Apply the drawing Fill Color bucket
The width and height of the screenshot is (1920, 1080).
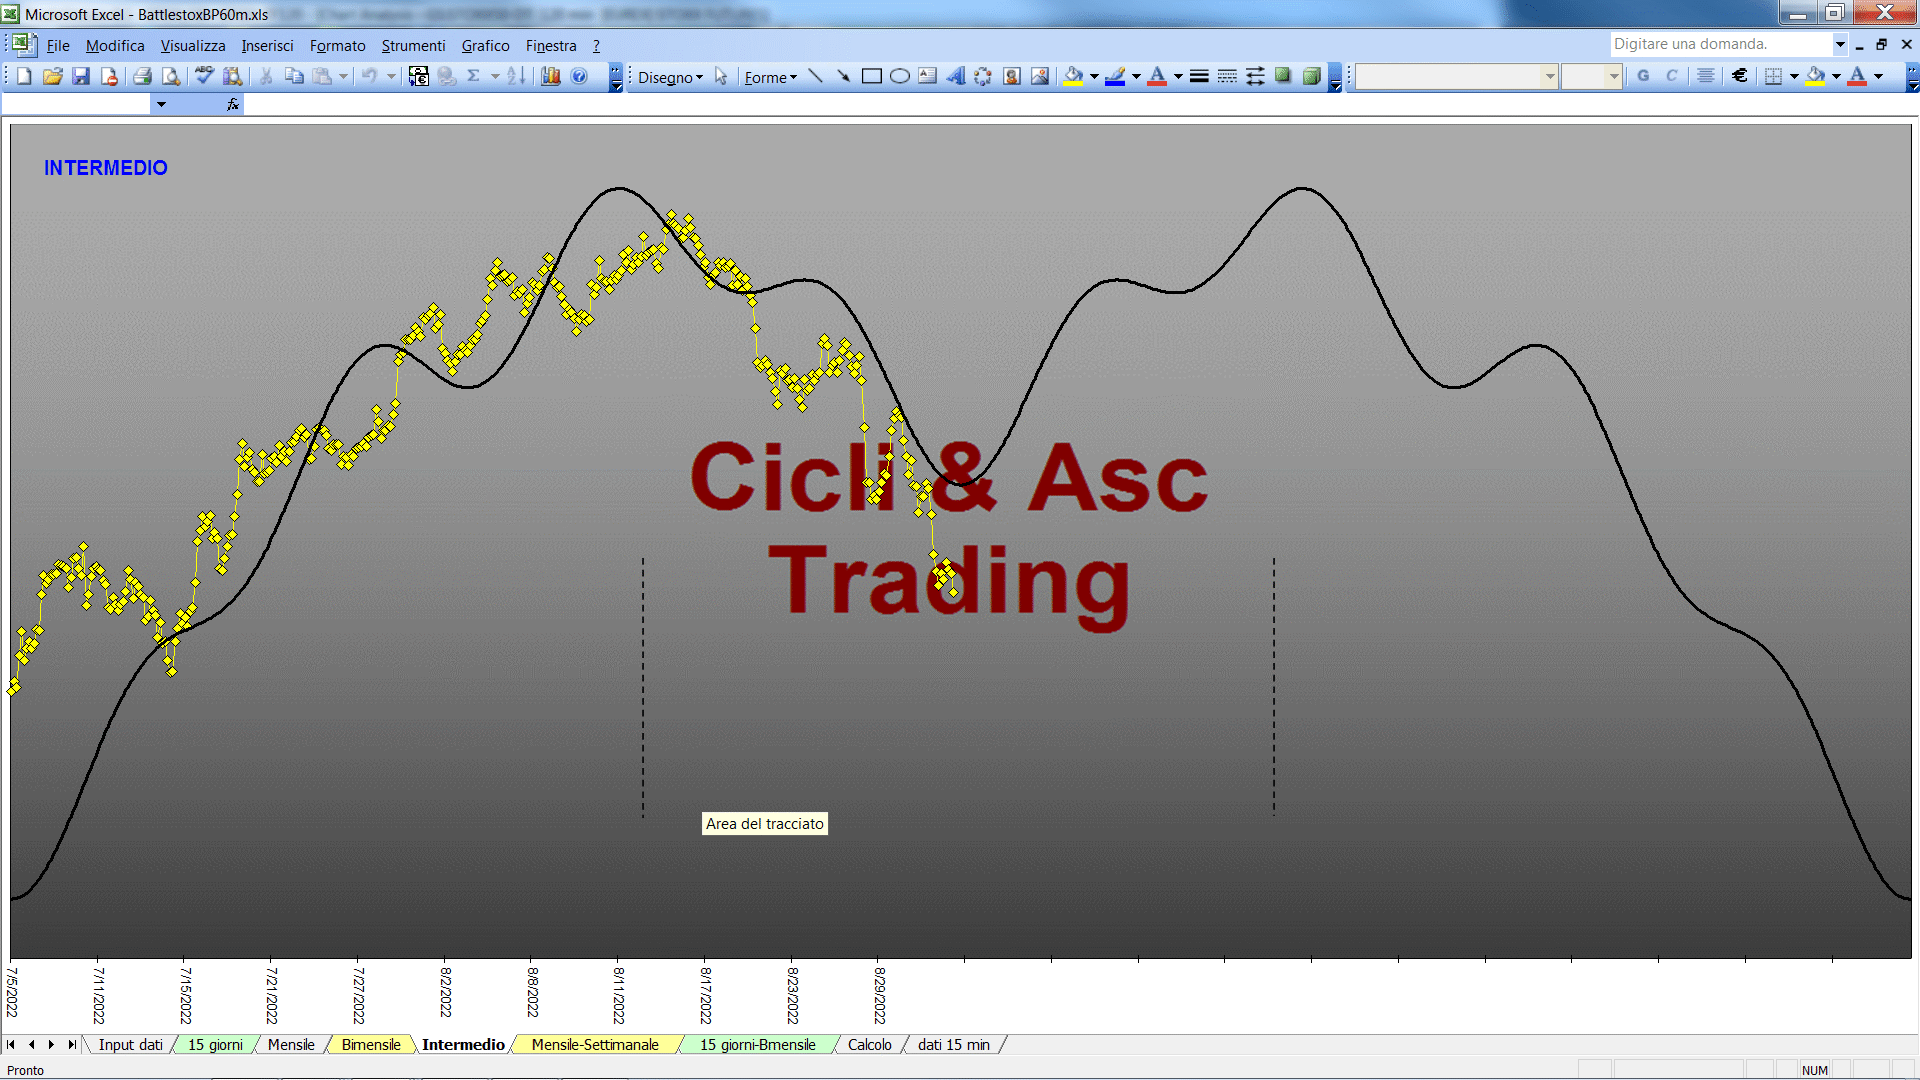pyautogui.click(x=1073, y=76)
